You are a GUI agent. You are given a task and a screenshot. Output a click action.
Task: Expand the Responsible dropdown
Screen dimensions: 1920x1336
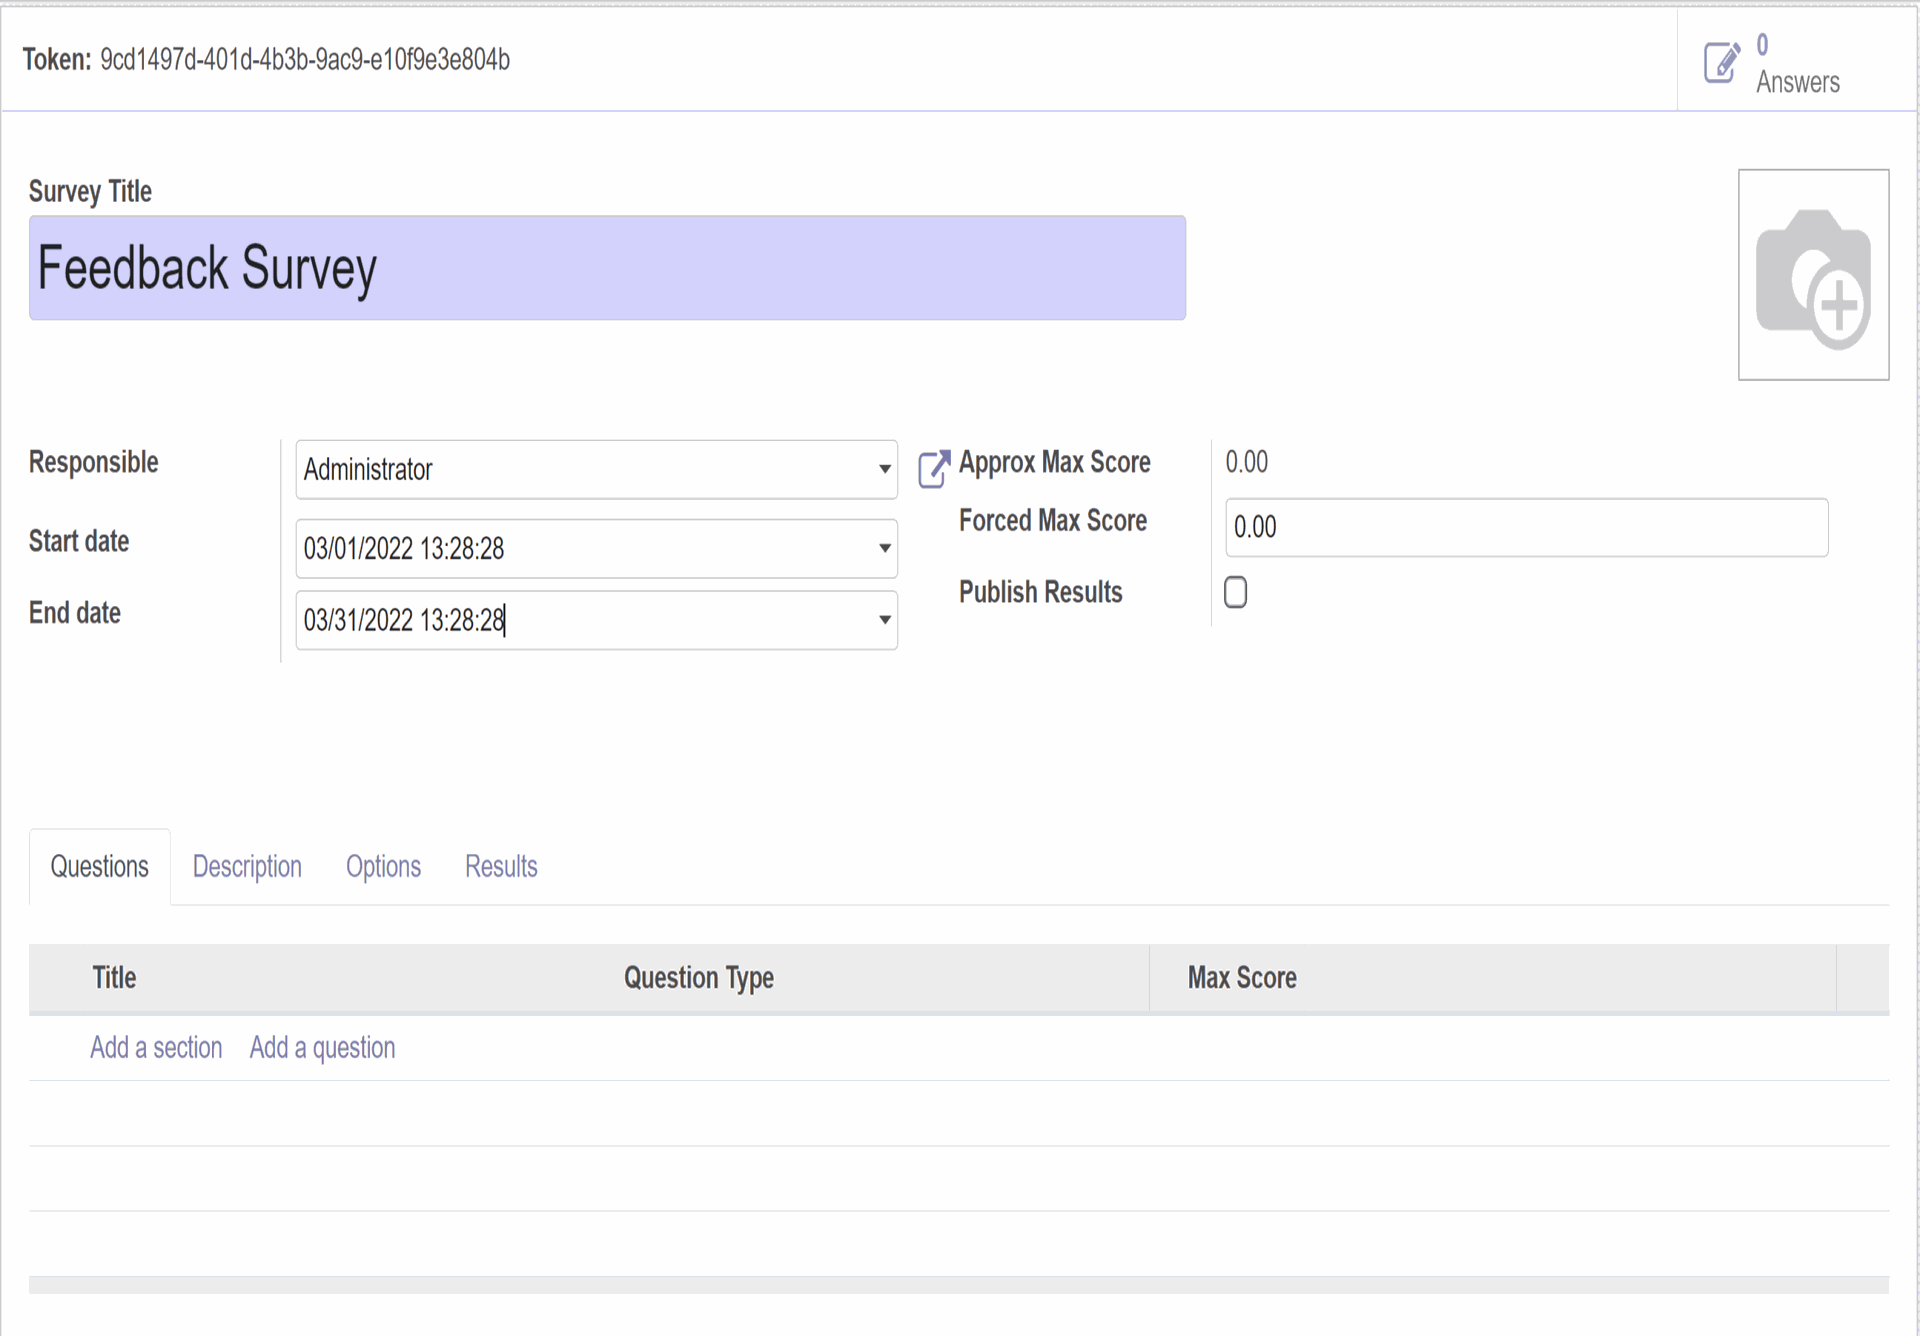tap(884, 469)
